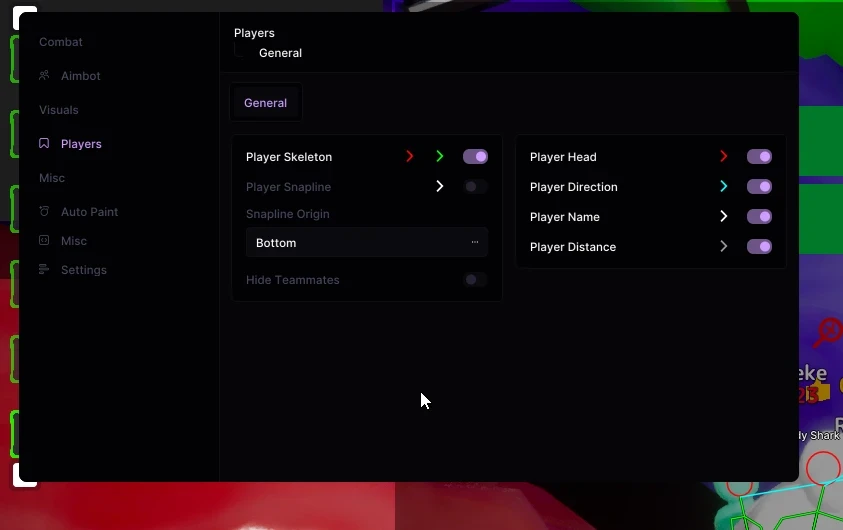Click the Players bookmark icon in sidebar
Image resolution: width=843 pixels, height=530 pixels.
(44, 143)
